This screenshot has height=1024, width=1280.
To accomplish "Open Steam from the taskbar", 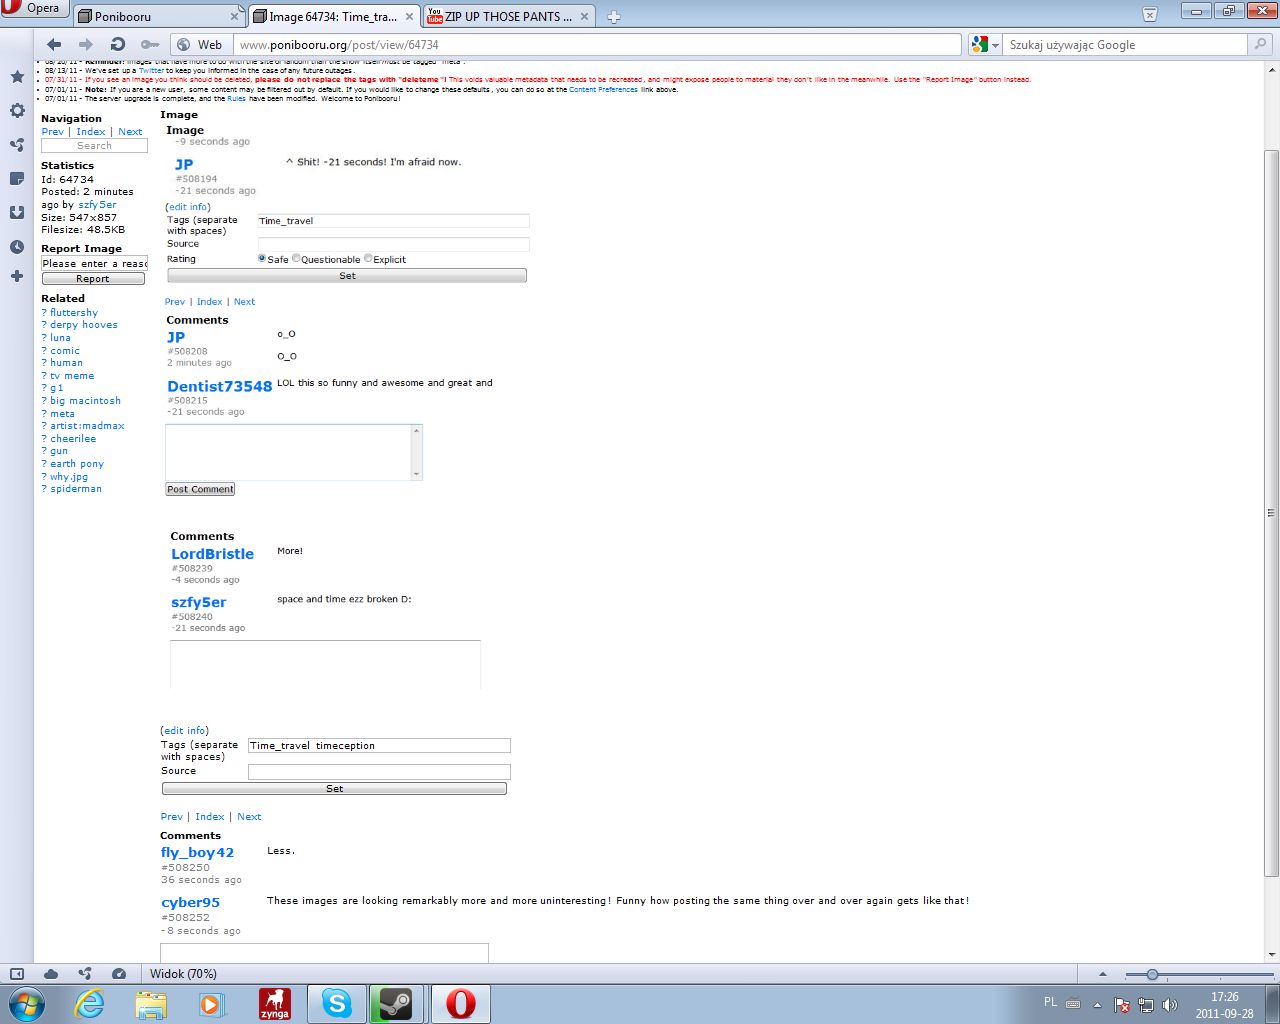I will (397, 1004).
